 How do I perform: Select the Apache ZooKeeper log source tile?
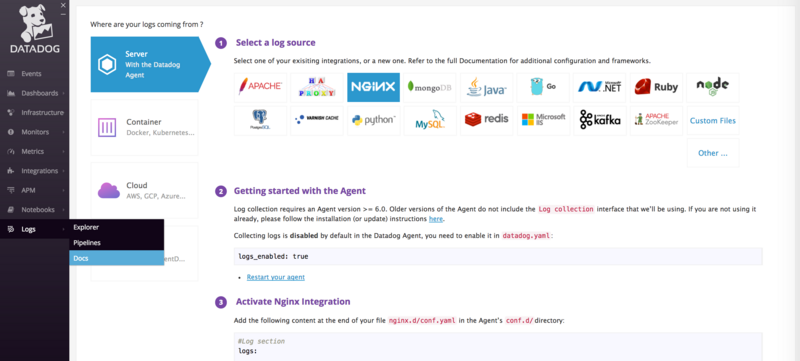click(656, 120)
